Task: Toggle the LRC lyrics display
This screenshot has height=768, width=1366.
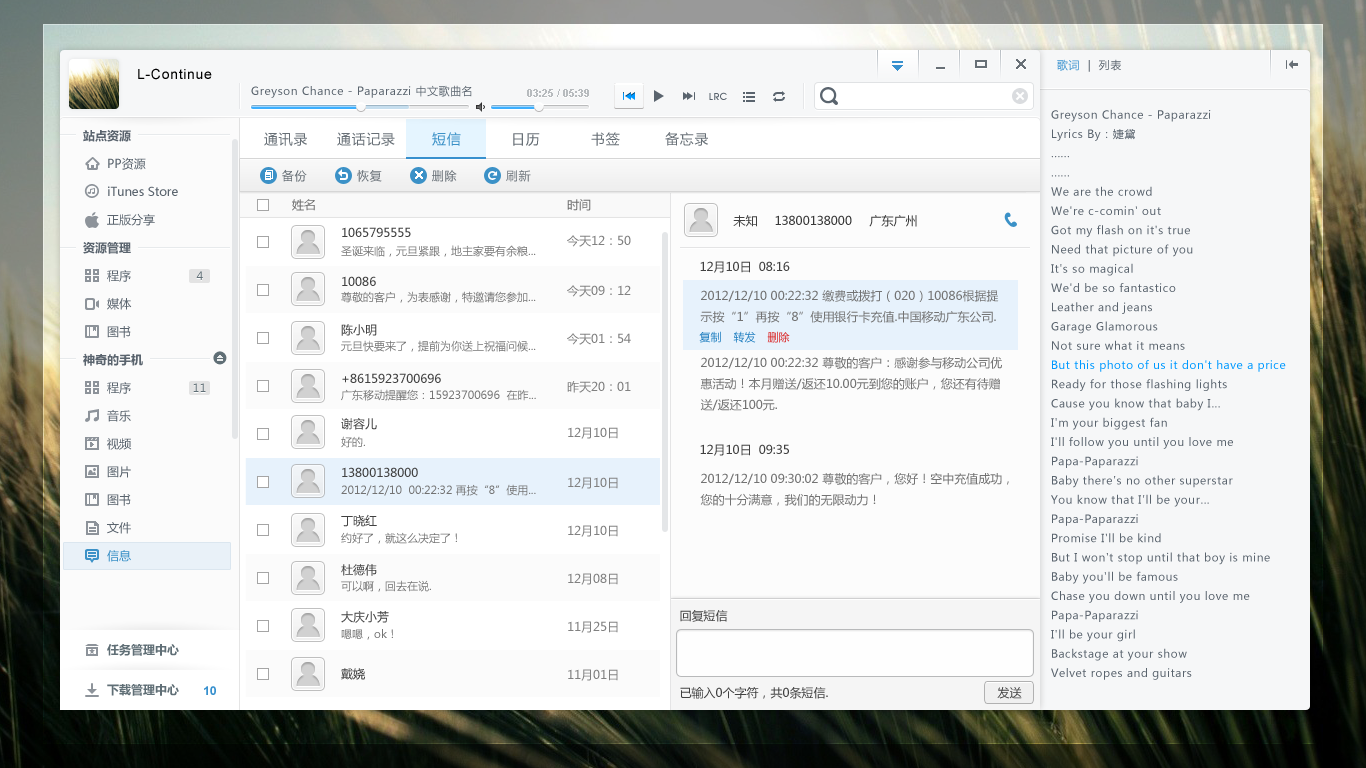Action: (718, 97)
